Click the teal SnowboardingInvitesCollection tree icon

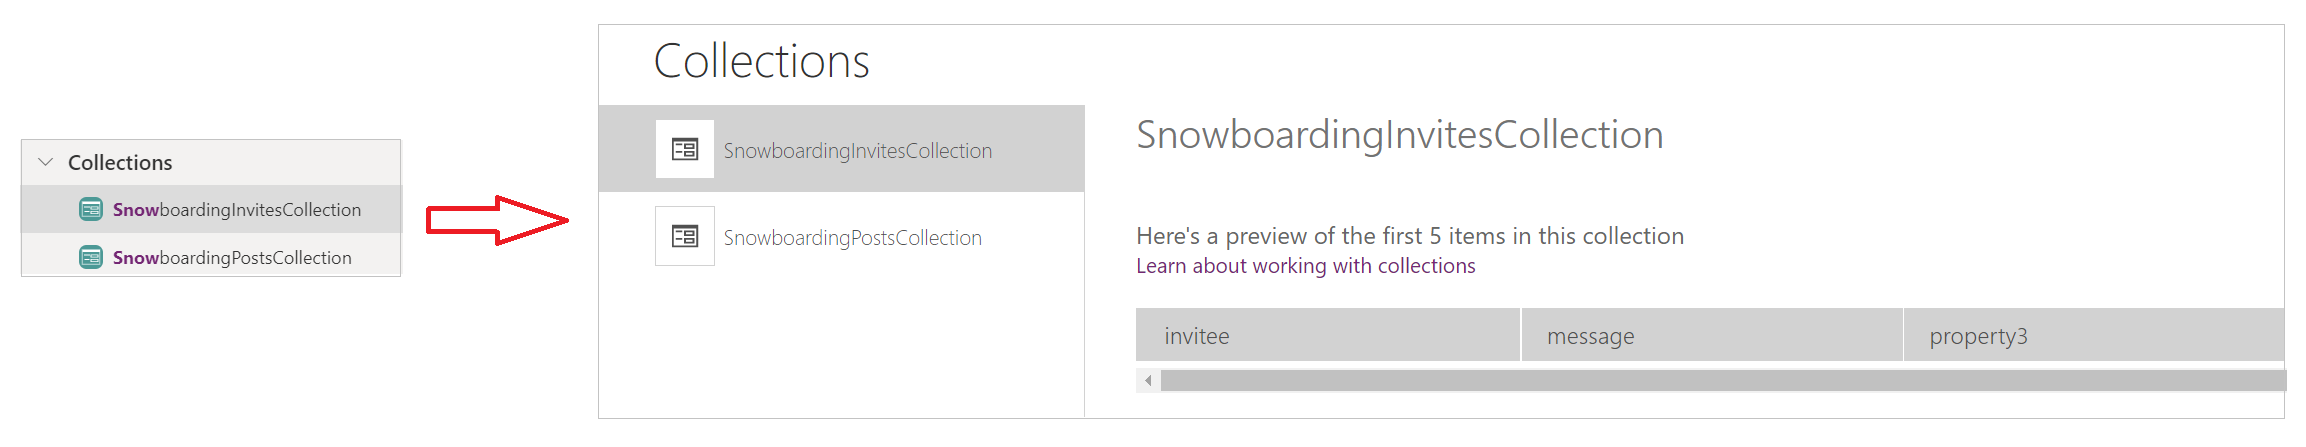coord(91,209)
